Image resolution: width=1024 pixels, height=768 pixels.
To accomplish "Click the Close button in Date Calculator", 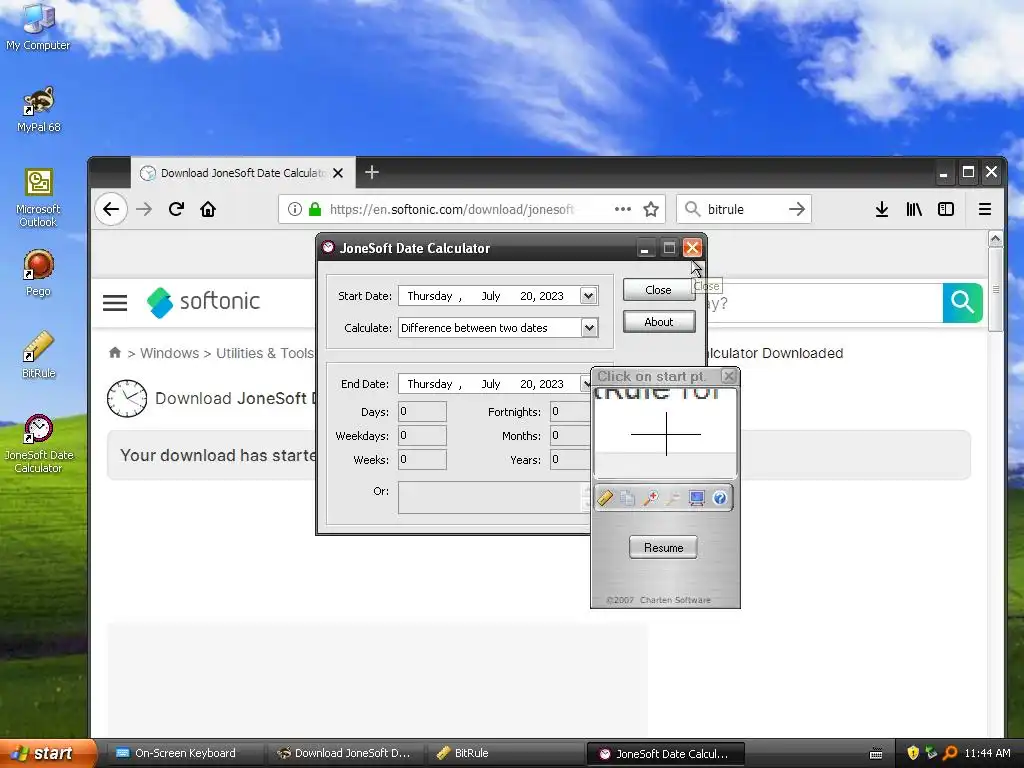I will [658, 290].
